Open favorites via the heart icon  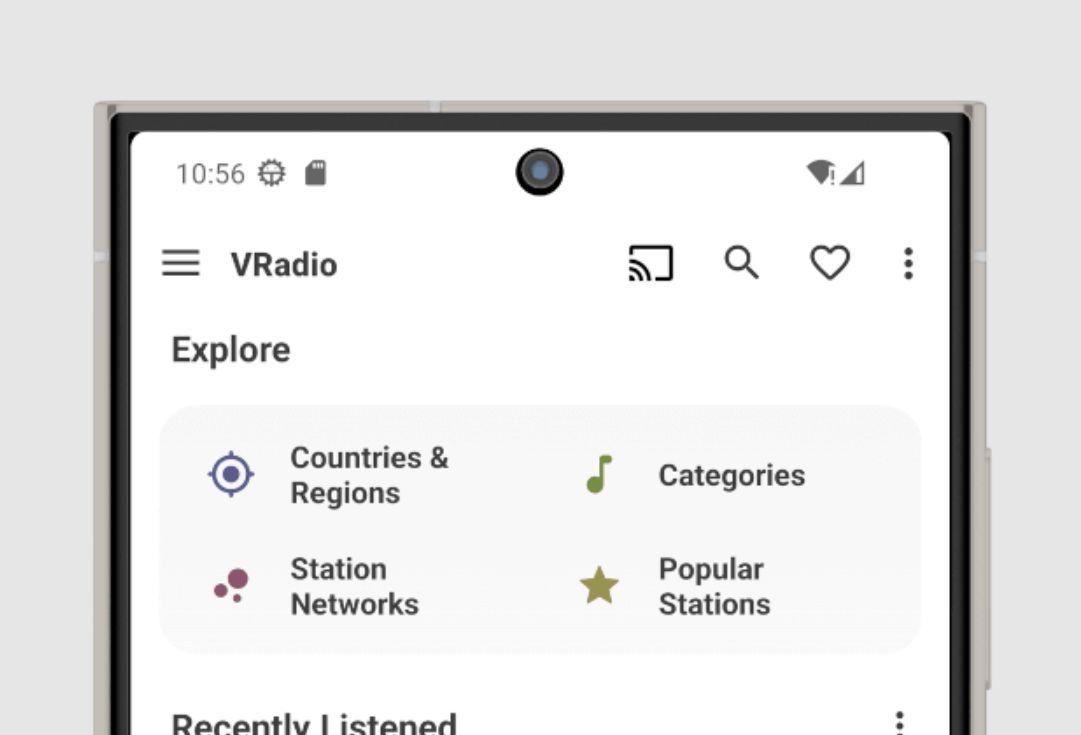point(829,264)
